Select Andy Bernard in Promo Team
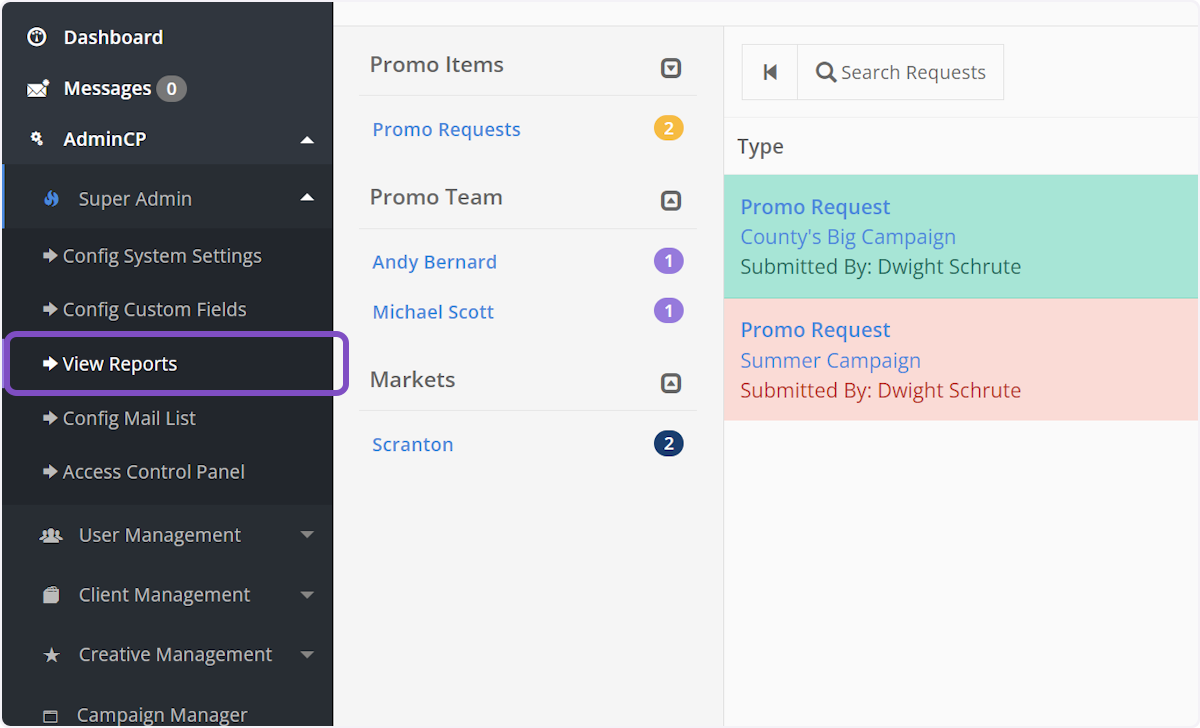Viewport: 1200px width, 728px height. (x=434, y=262)
